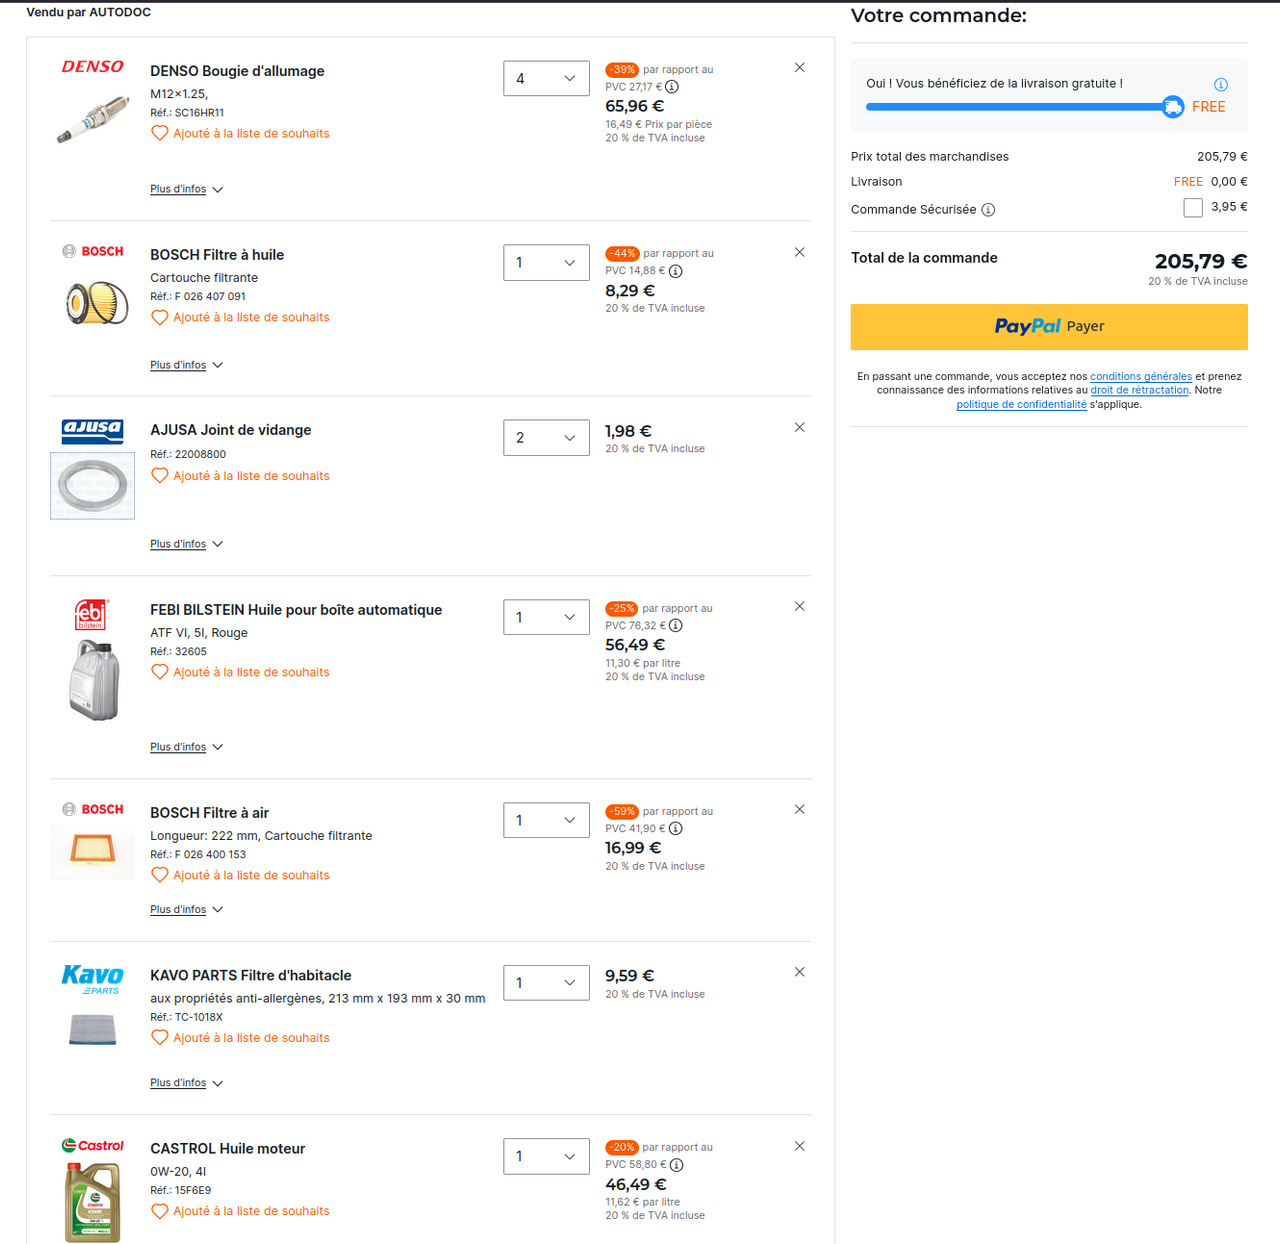Click the free delivery progress slider handle
The image size is (1280, 1244).
(1173, 107)
